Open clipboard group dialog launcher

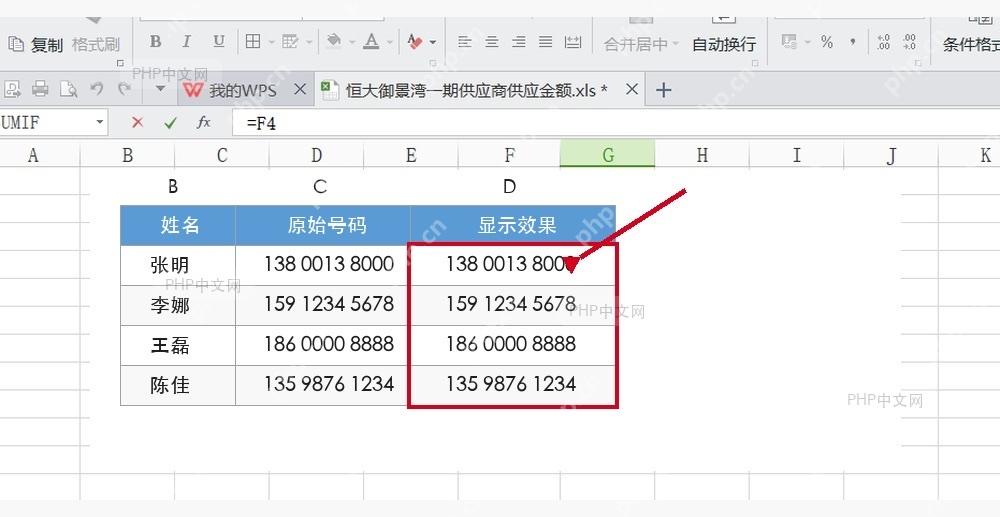pyautogui.click(x=121, y=63)
